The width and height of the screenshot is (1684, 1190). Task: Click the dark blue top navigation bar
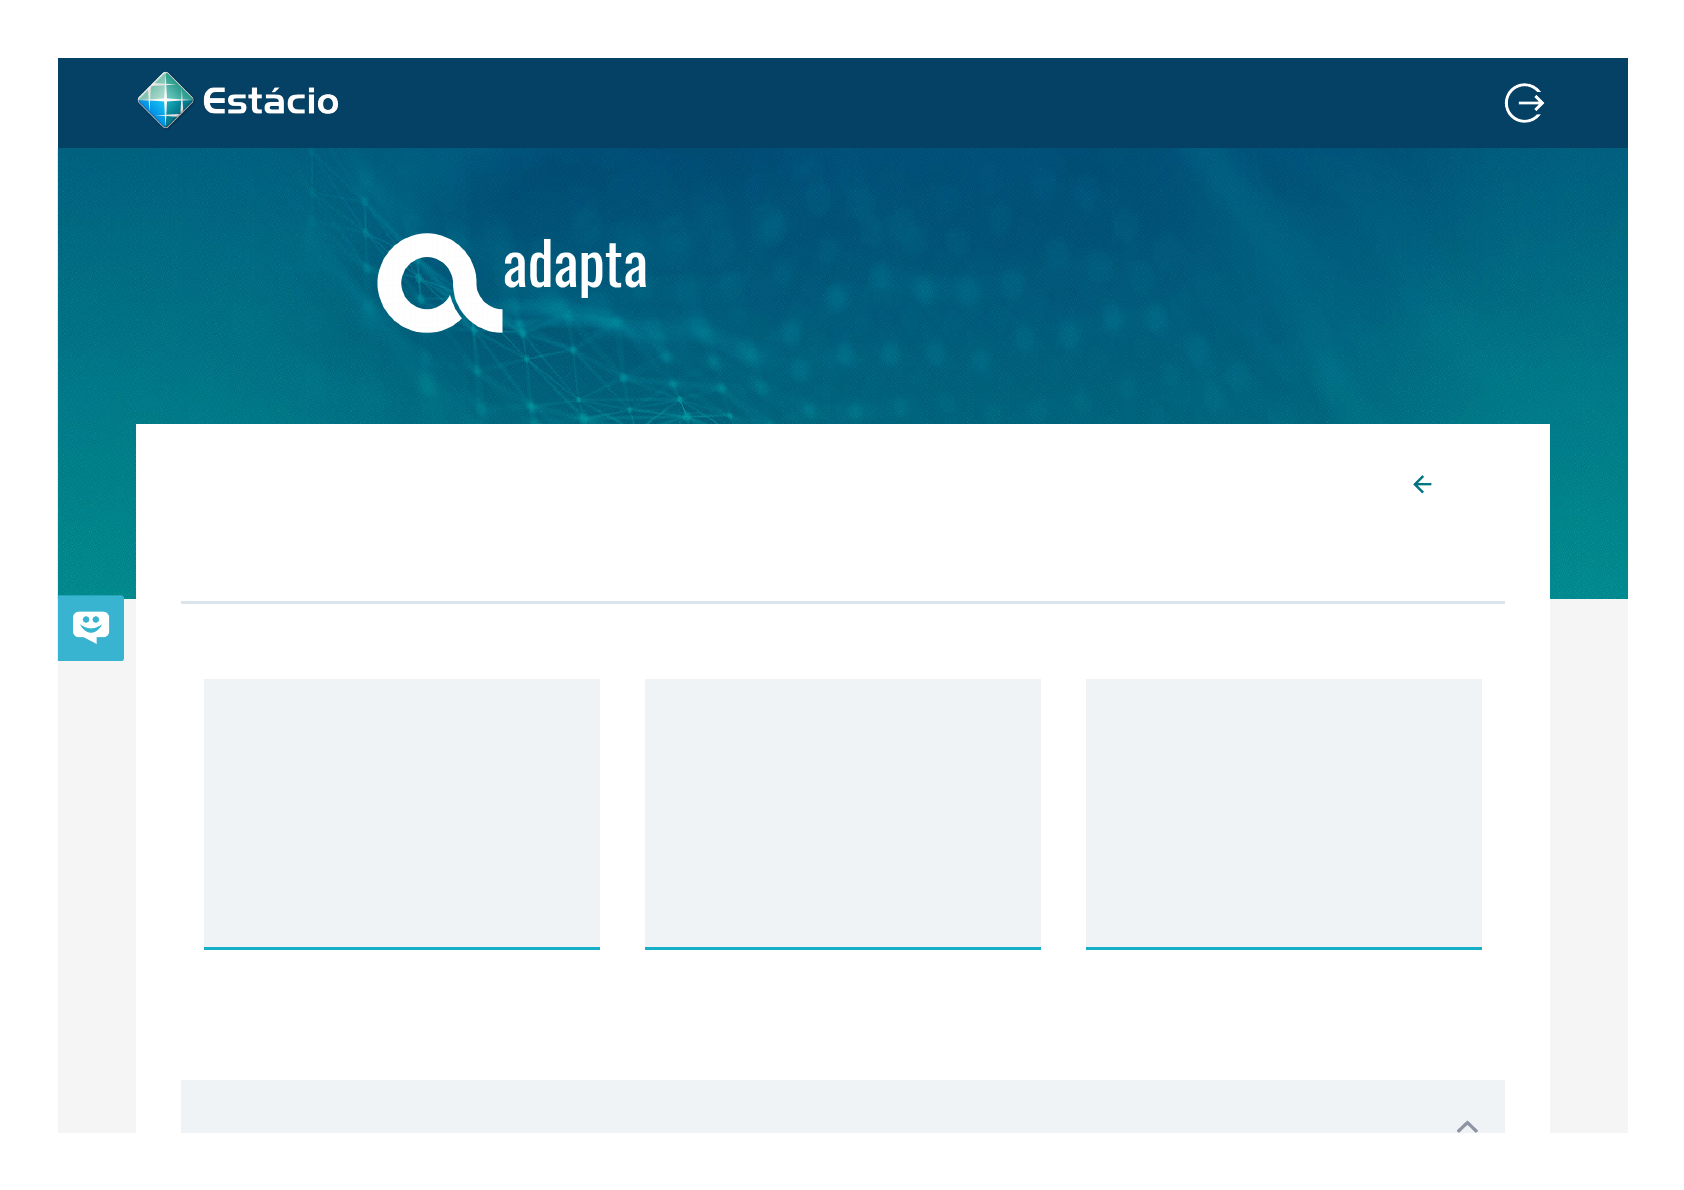900,102
